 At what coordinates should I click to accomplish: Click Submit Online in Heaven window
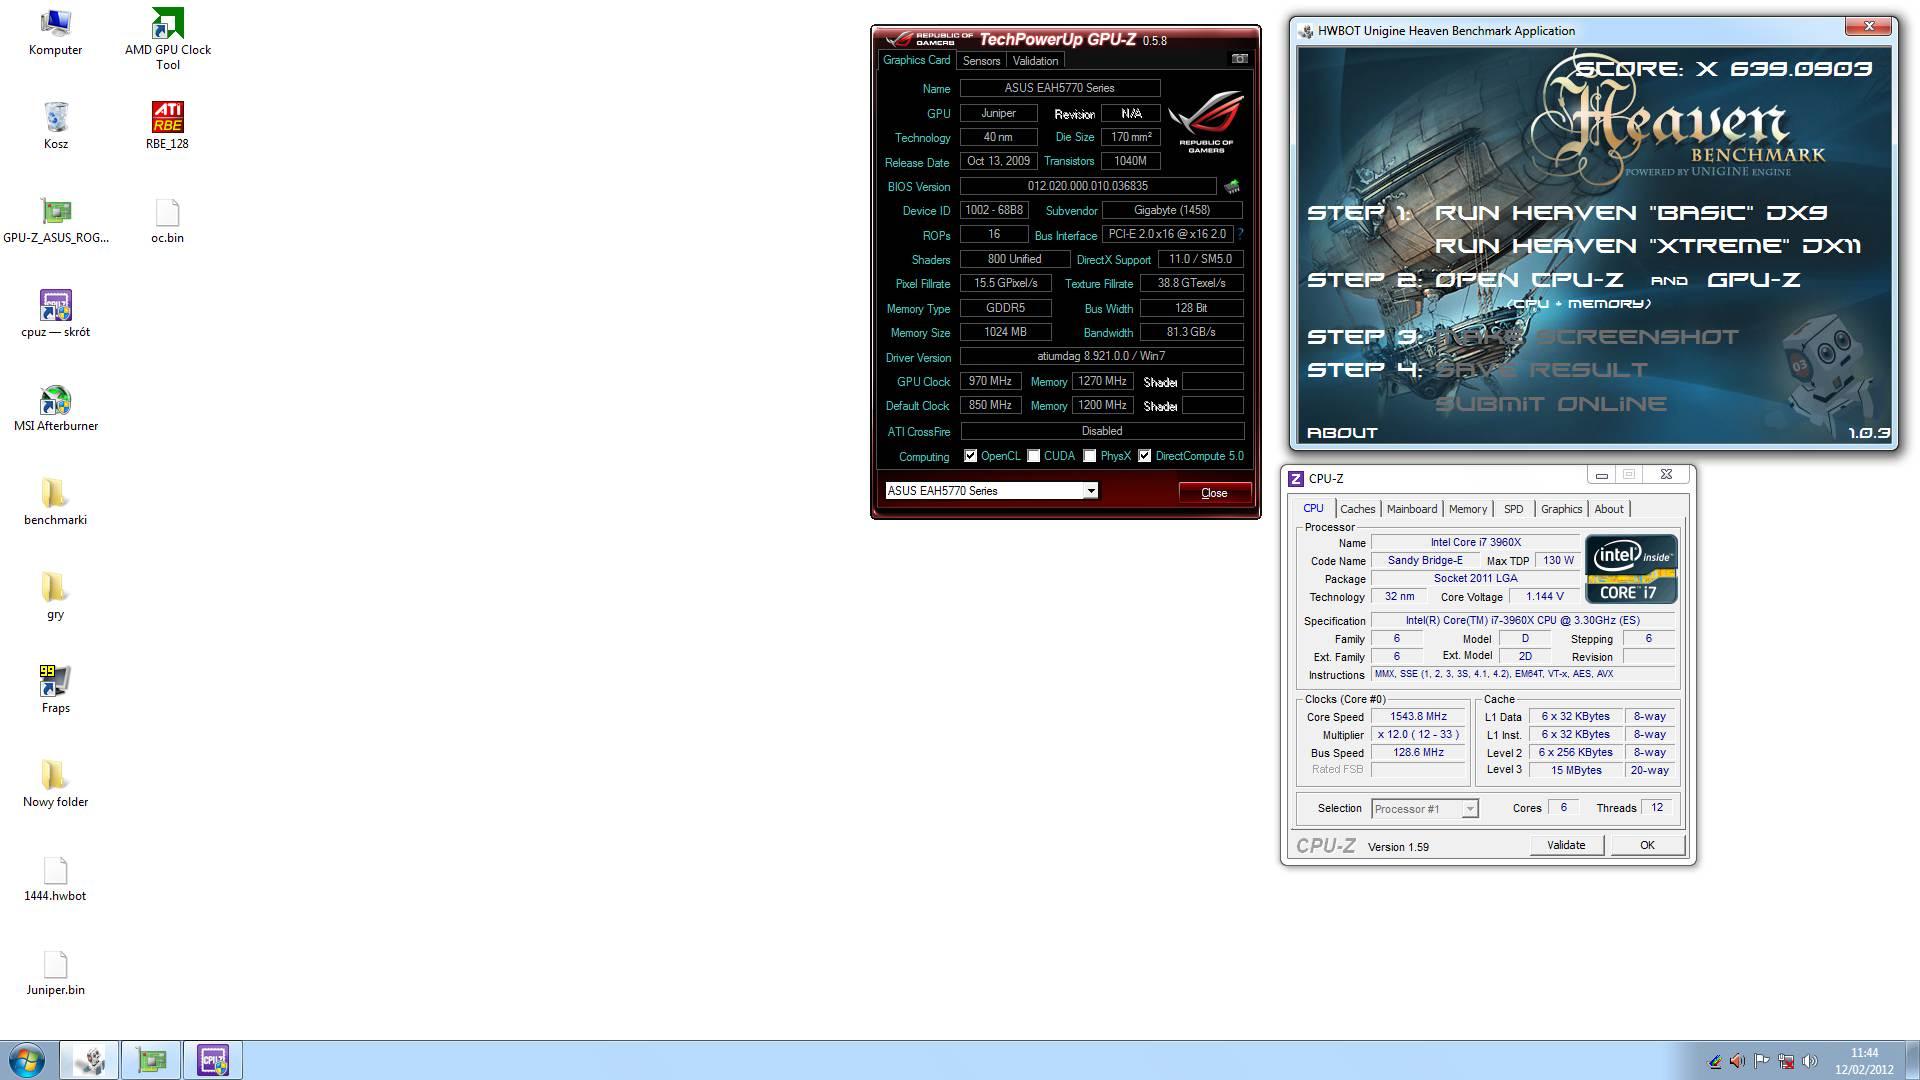pyautogui.click(x=1551, y=404)
